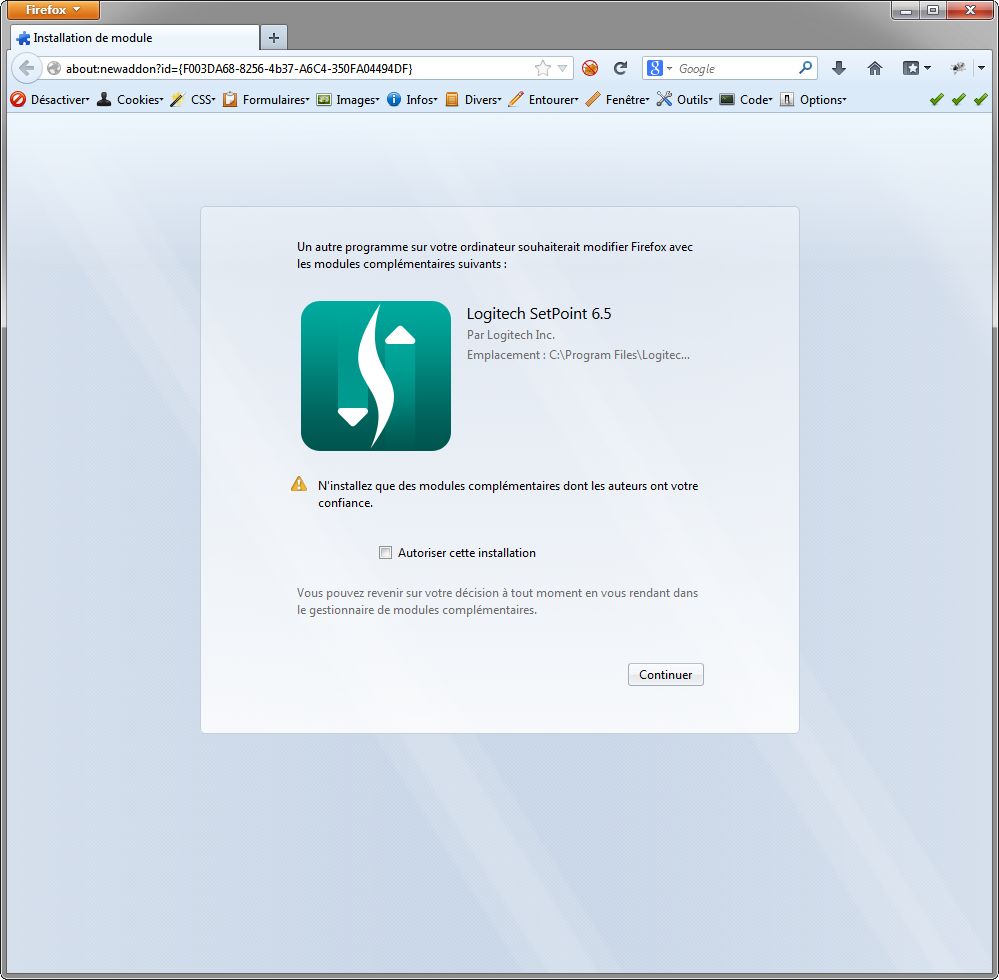Click the Logitech SetPoint add-on logo
The width and height of the screenshot is (999, 980).
click(376, 376)
